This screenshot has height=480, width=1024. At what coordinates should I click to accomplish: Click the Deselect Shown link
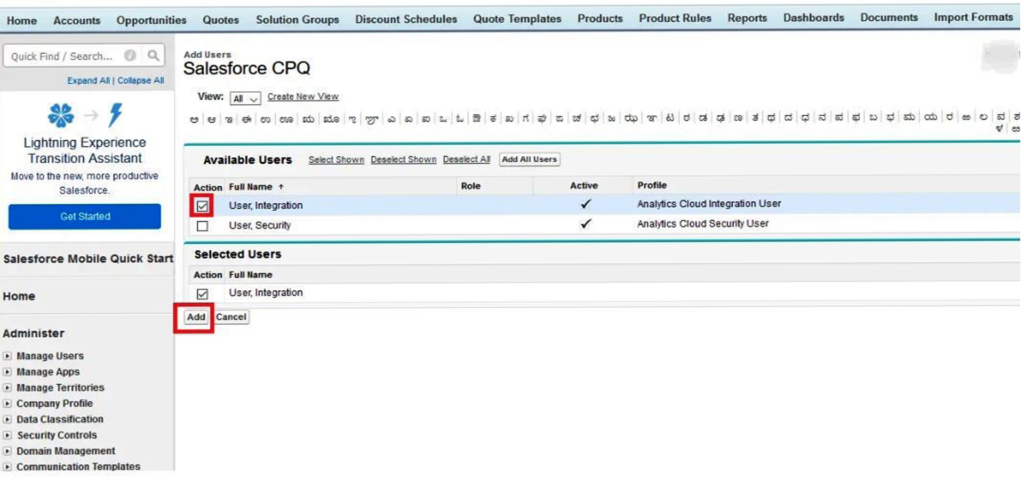pos(404,160)
